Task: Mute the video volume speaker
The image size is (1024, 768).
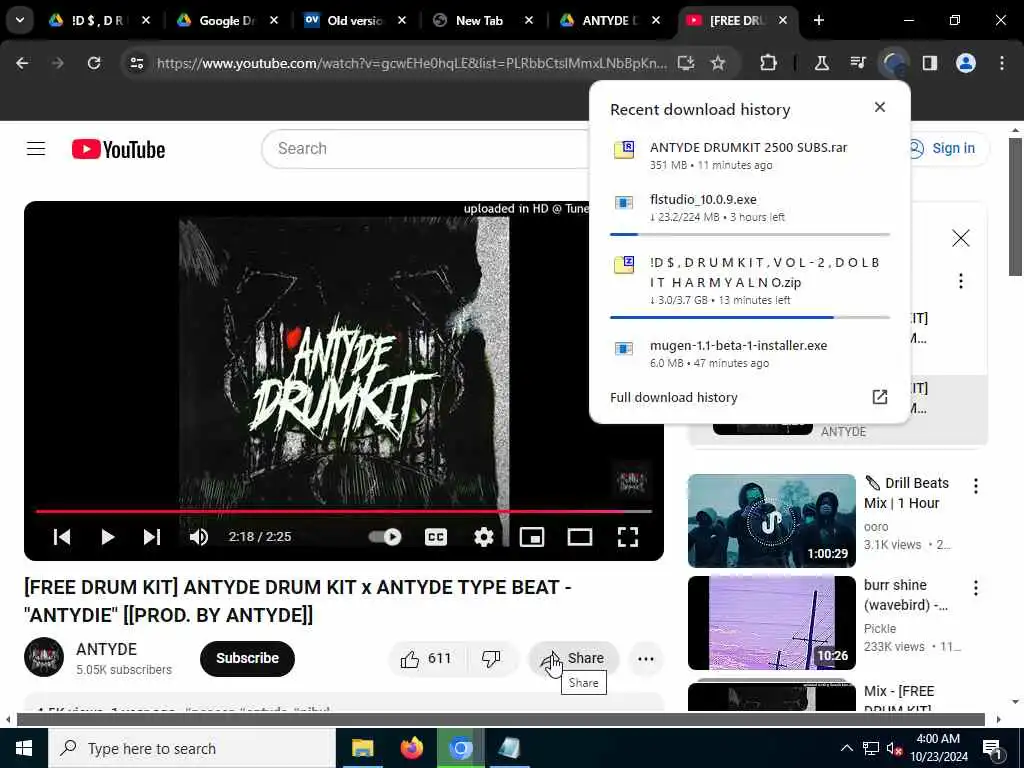Action: click(x=199, y=537)
